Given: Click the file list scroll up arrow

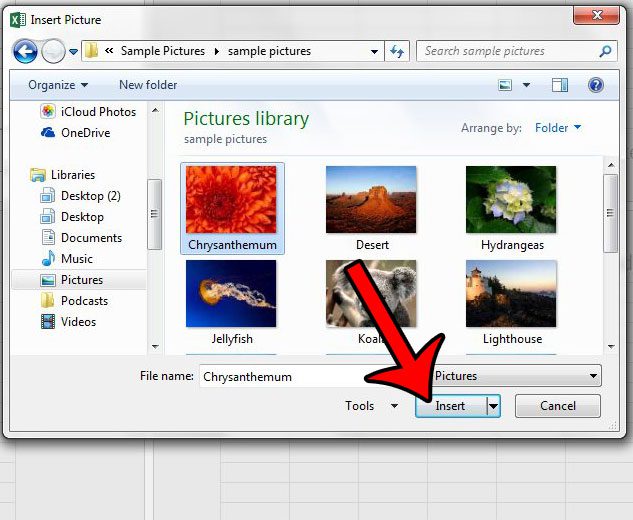Looking at the screenshot, I should (x=611, y=165).
